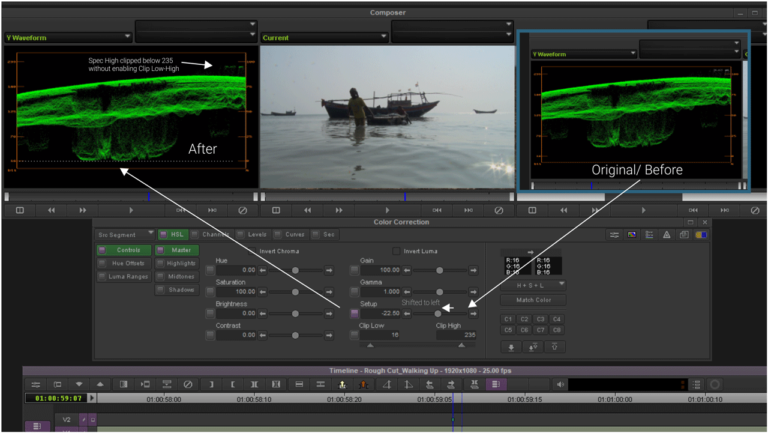Open the safe color warning triangle icon

(667, 235)
